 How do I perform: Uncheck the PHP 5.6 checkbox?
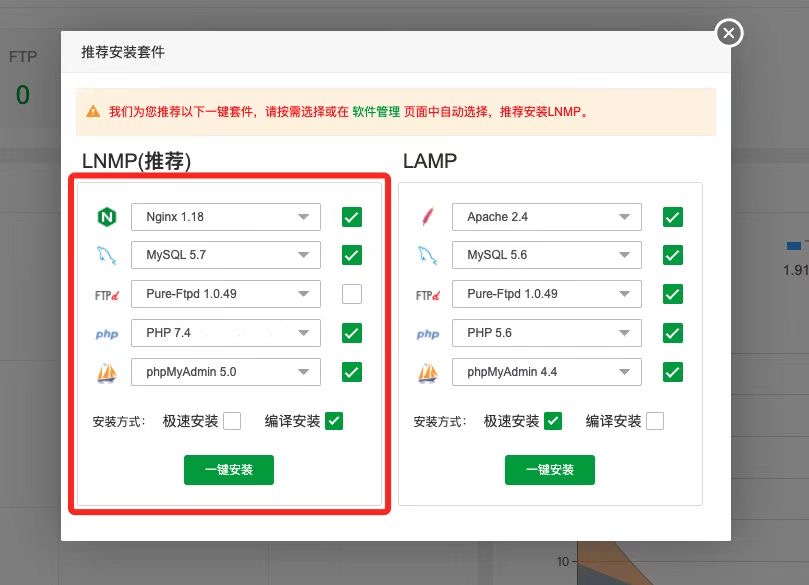pos(673,333)
